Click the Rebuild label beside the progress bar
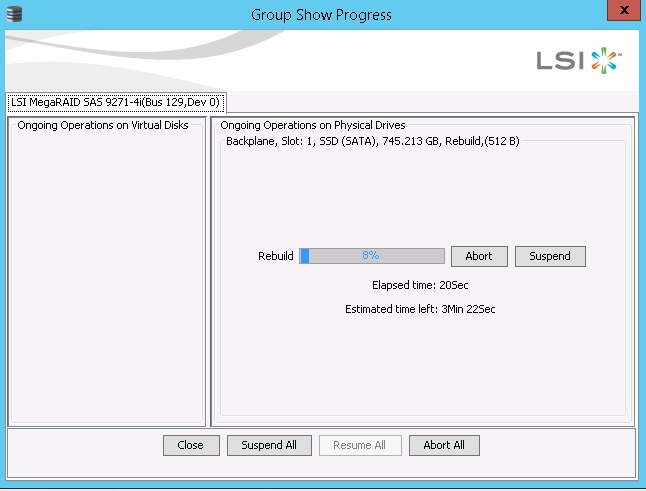Viewport: 646px width, 491px height. point(276,256)
